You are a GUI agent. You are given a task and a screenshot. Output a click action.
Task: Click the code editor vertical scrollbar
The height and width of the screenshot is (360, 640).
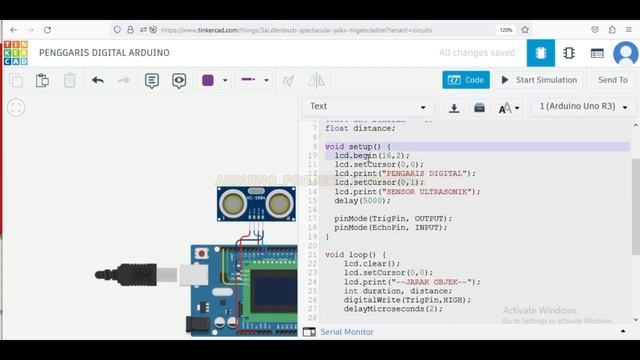click(636, 206)
